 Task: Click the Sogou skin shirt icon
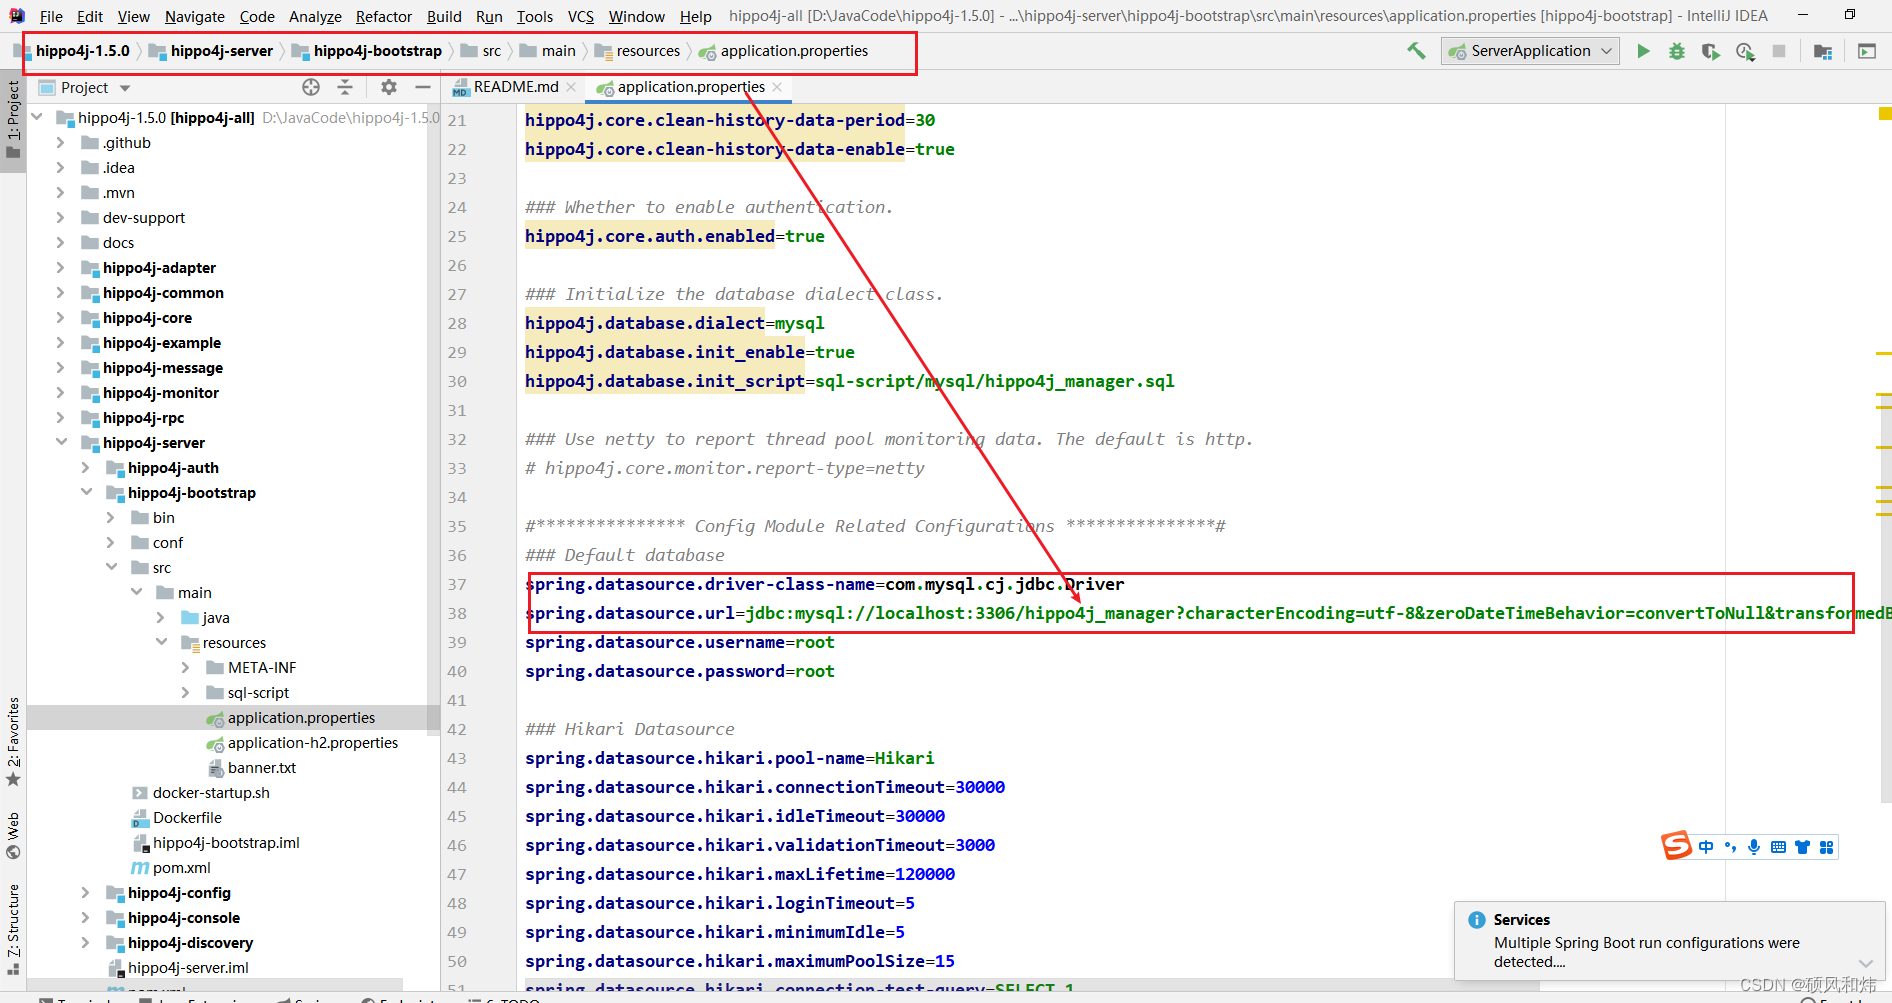click(1802, 847)
